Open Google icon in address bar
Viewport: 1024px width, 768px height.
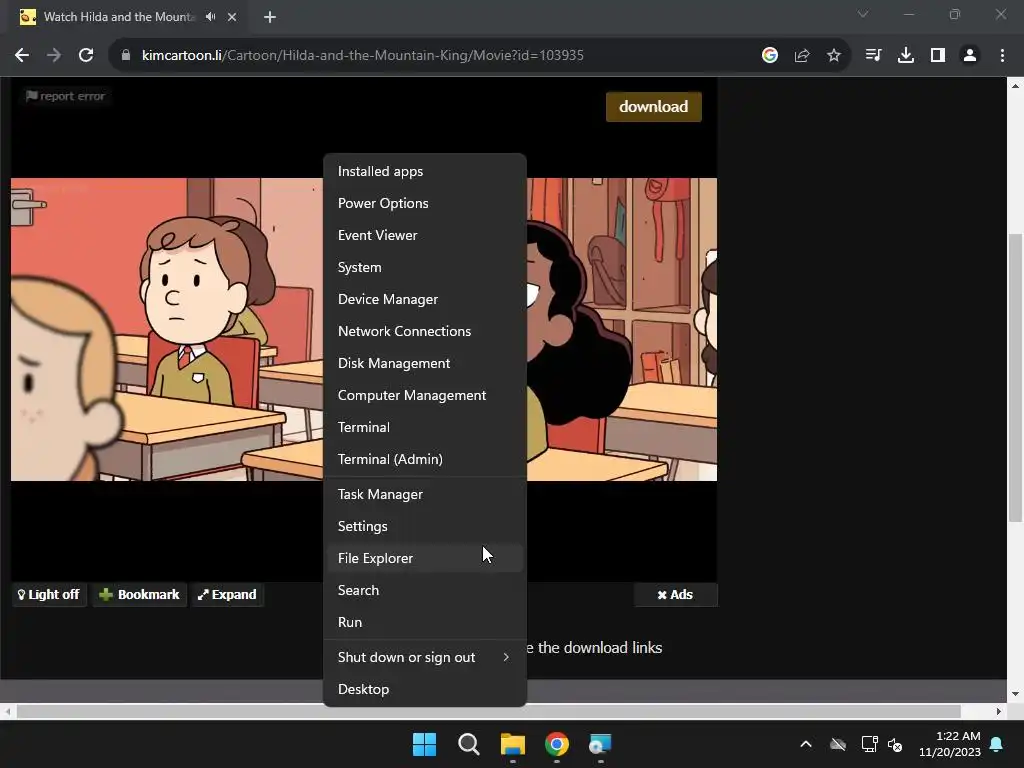(x=770, y=56)
